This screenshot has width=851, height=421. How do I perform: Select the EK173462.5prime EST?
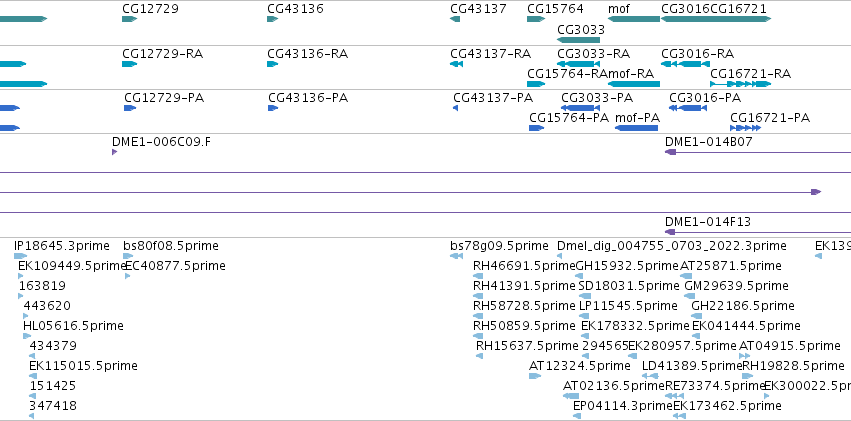click(679, 416)
